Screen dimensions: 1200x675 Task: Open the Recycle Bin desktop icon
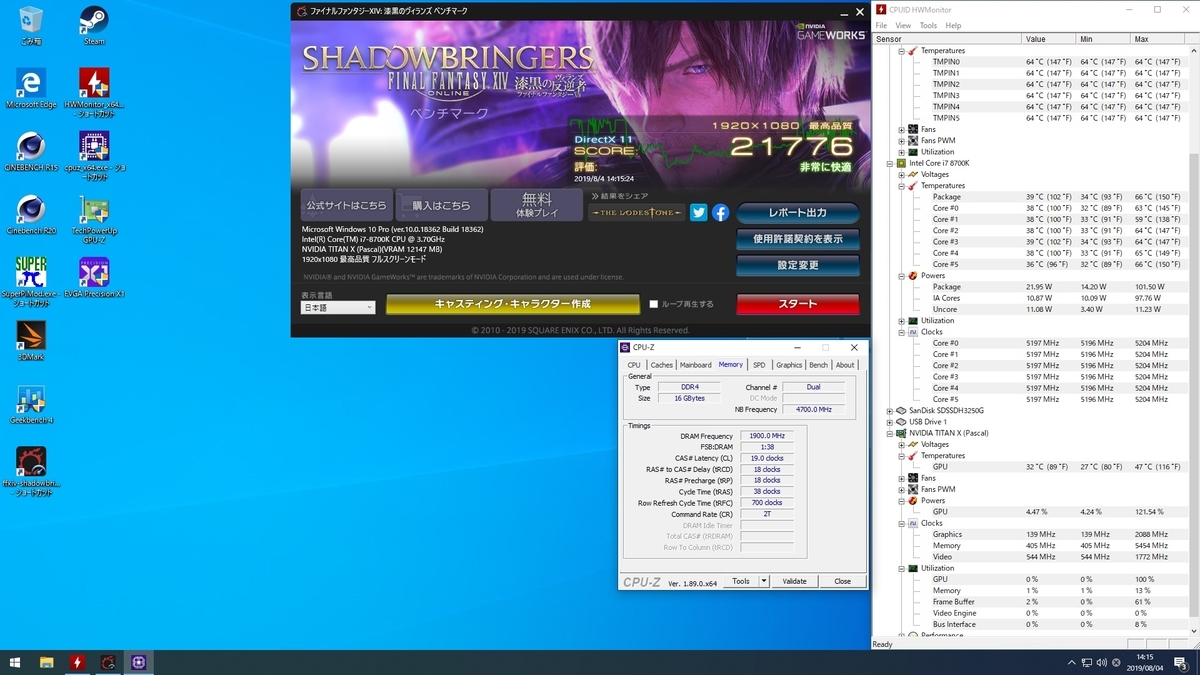pyautogui.click(x=31, y=25)
